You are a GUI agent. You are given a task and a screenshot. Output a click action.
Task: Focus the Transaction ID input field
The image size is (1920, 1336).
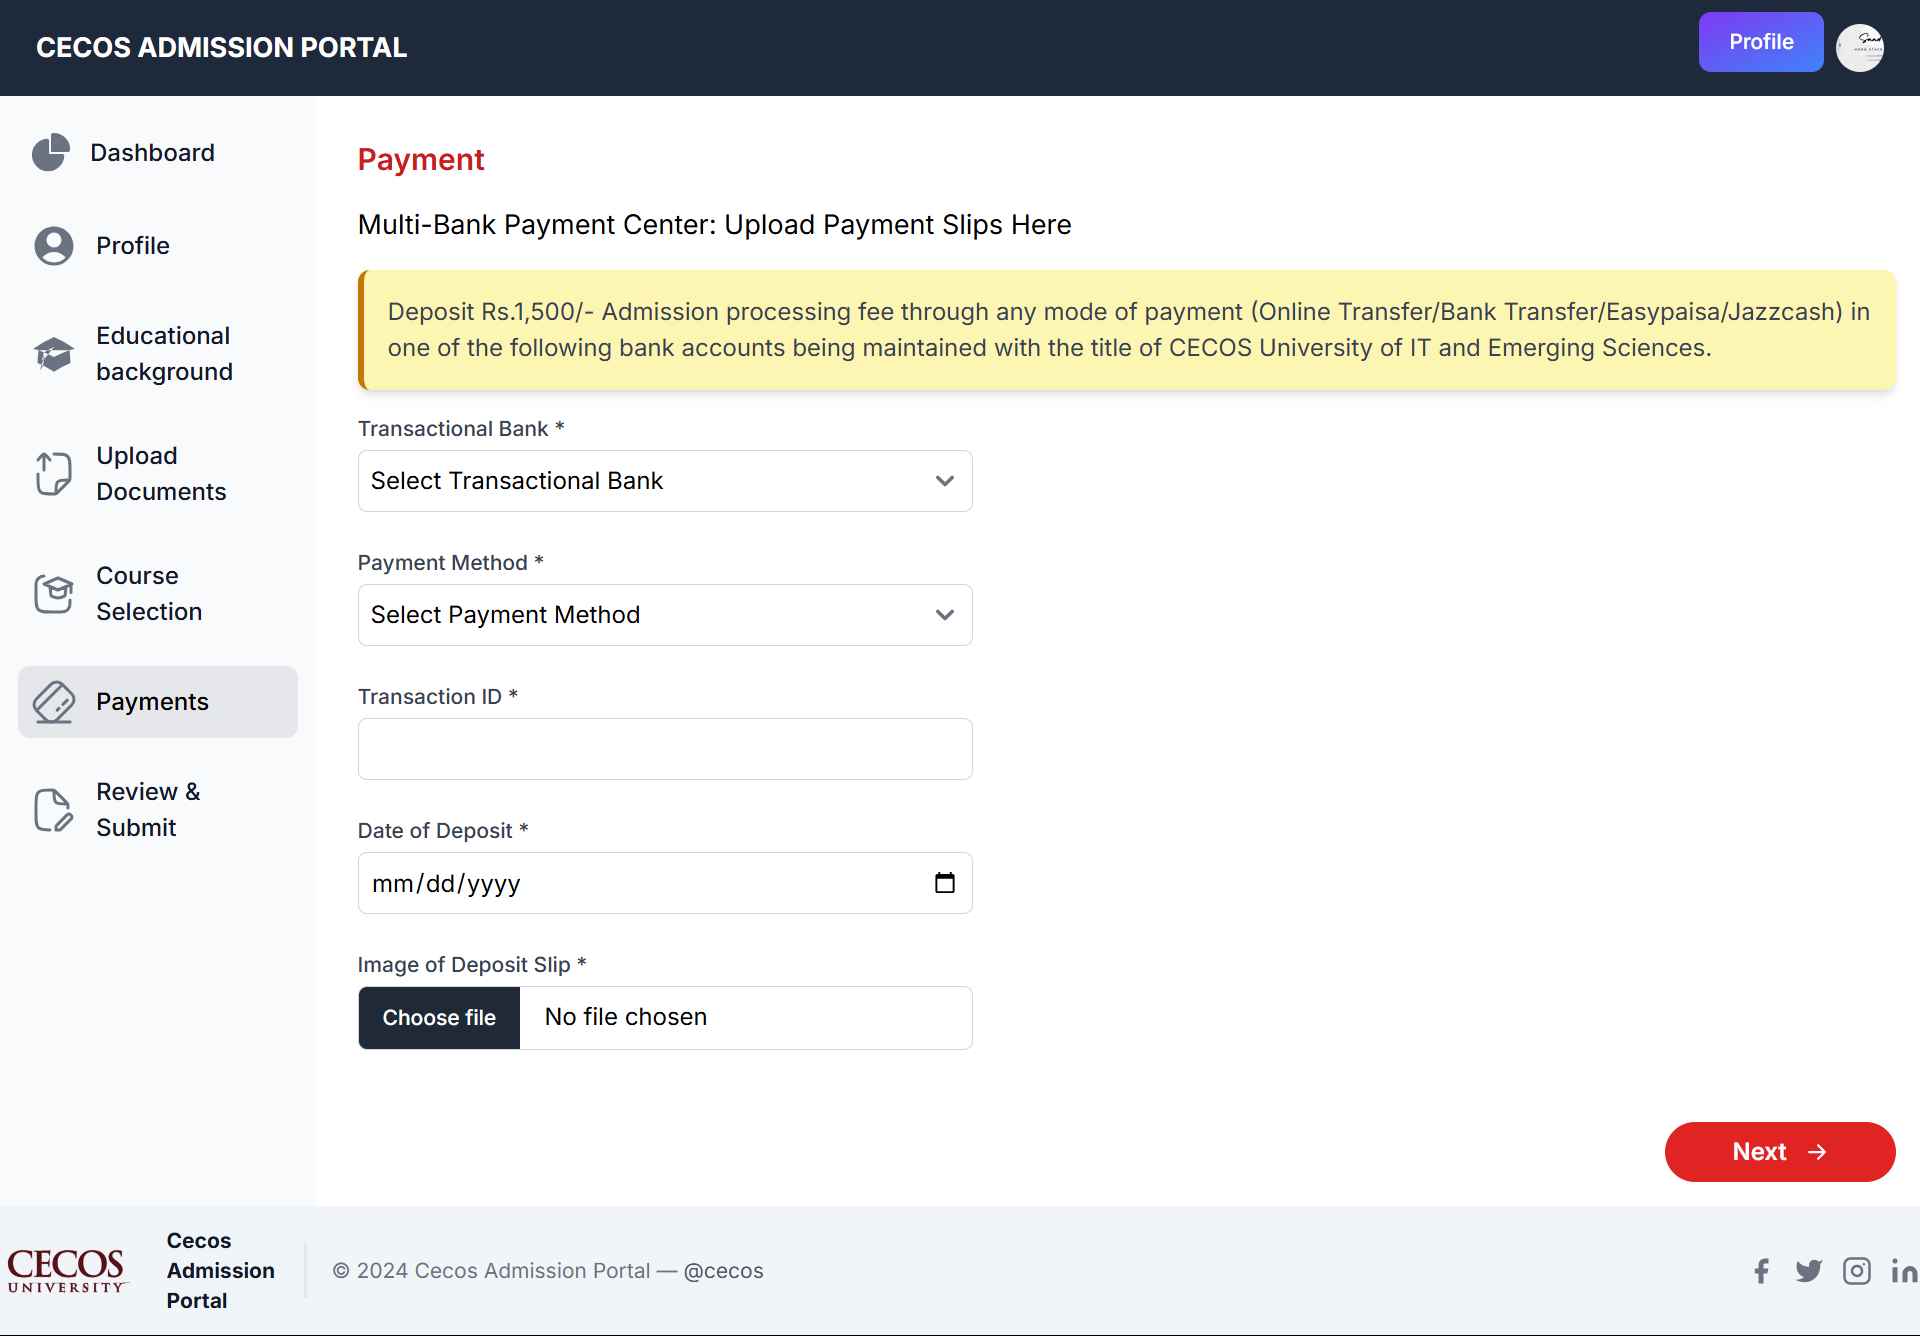[665, 749]
